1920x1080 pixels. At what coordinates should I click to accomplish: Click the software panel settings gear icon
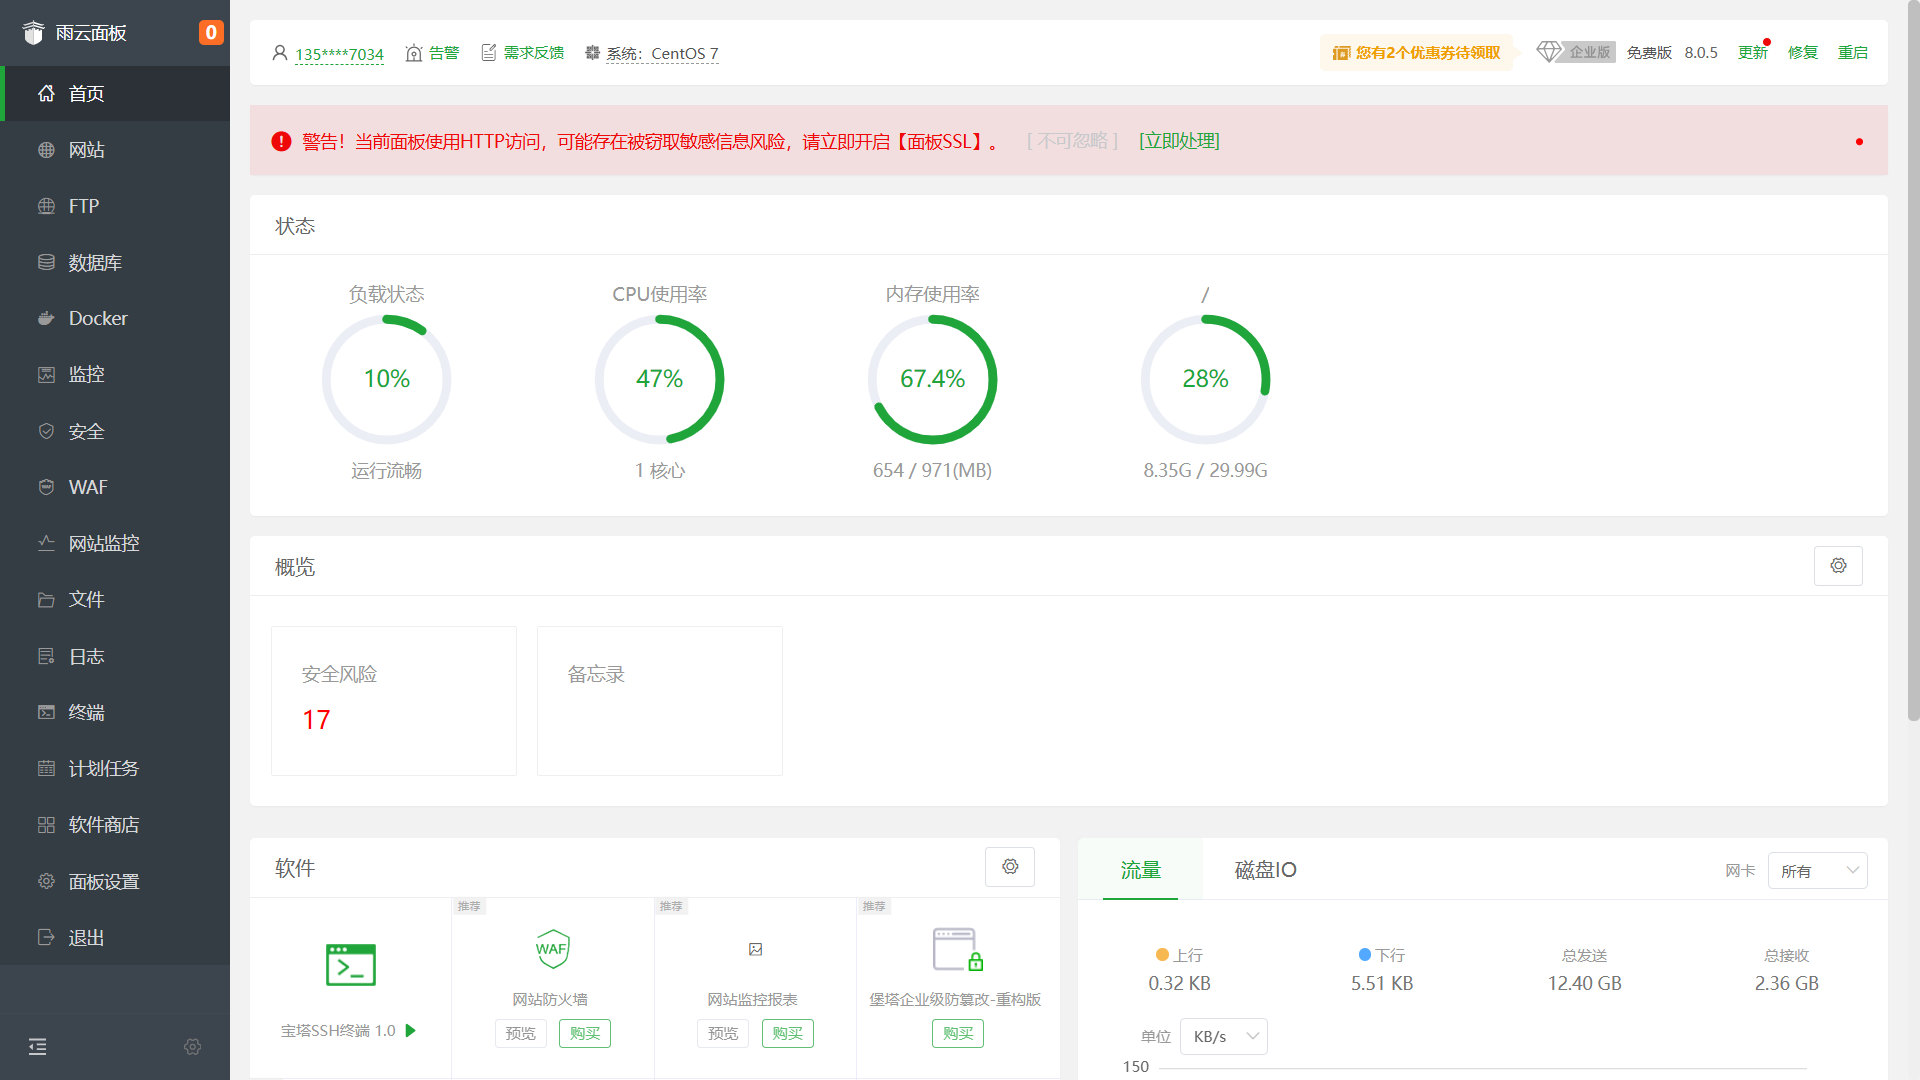pos(1010,867)
